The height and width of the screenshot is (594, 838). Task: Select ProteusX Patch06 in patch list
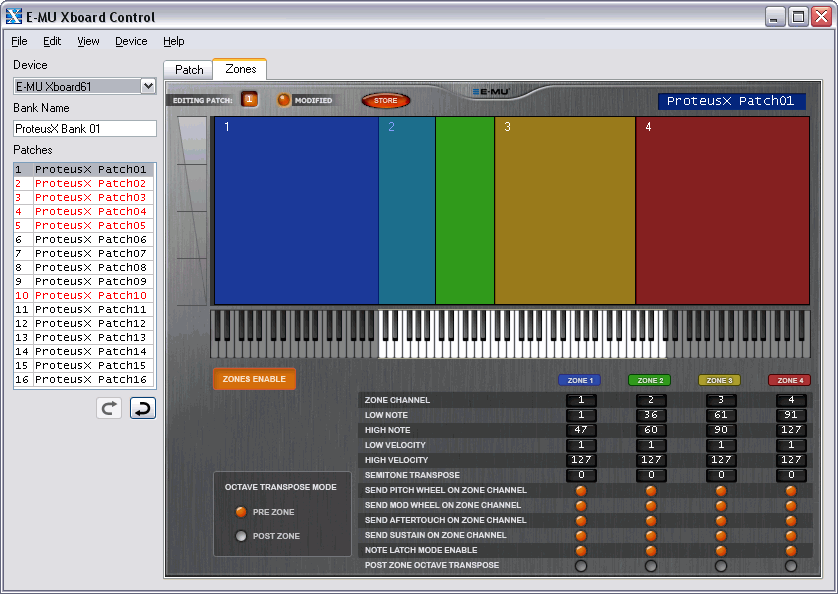pos(84,240)
